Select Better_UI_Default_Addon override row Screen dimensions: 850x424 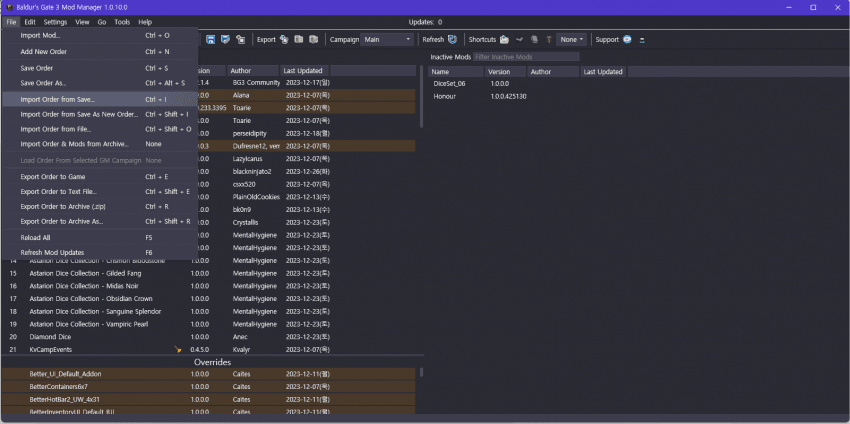209,374
